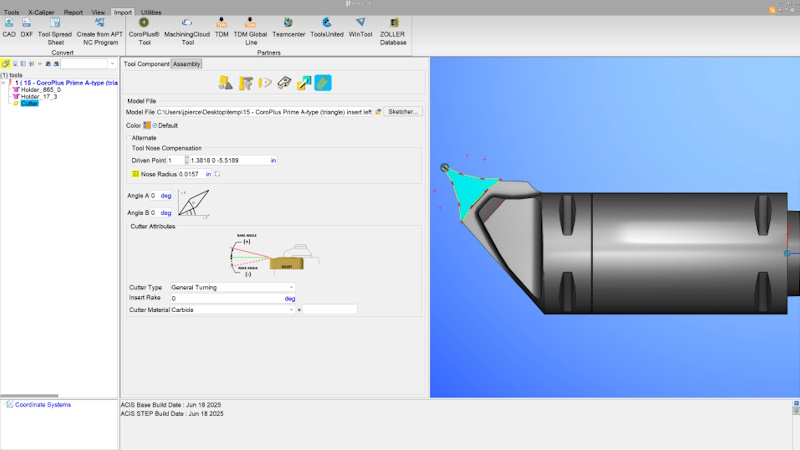Click the first component toolbar icon with triangle
Viewport: 800px width, 450px height.
point(226,83)
